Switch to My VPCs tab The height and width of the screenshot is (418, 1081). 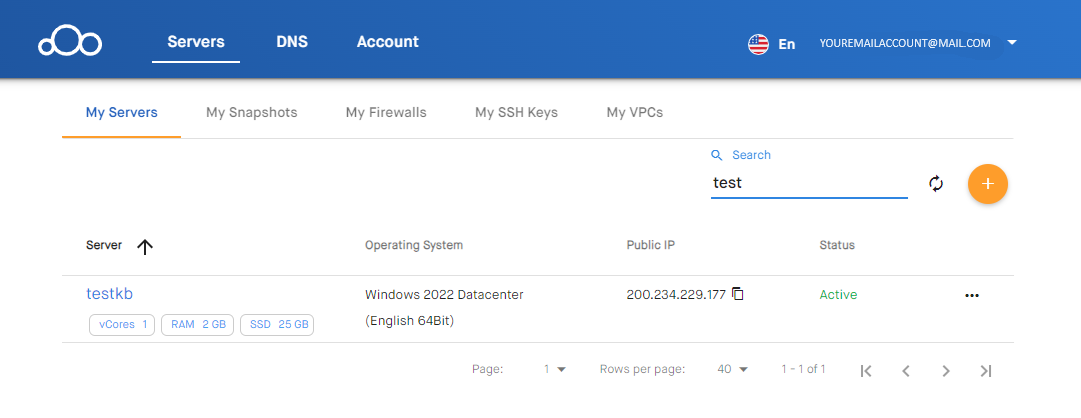[635, 112]
